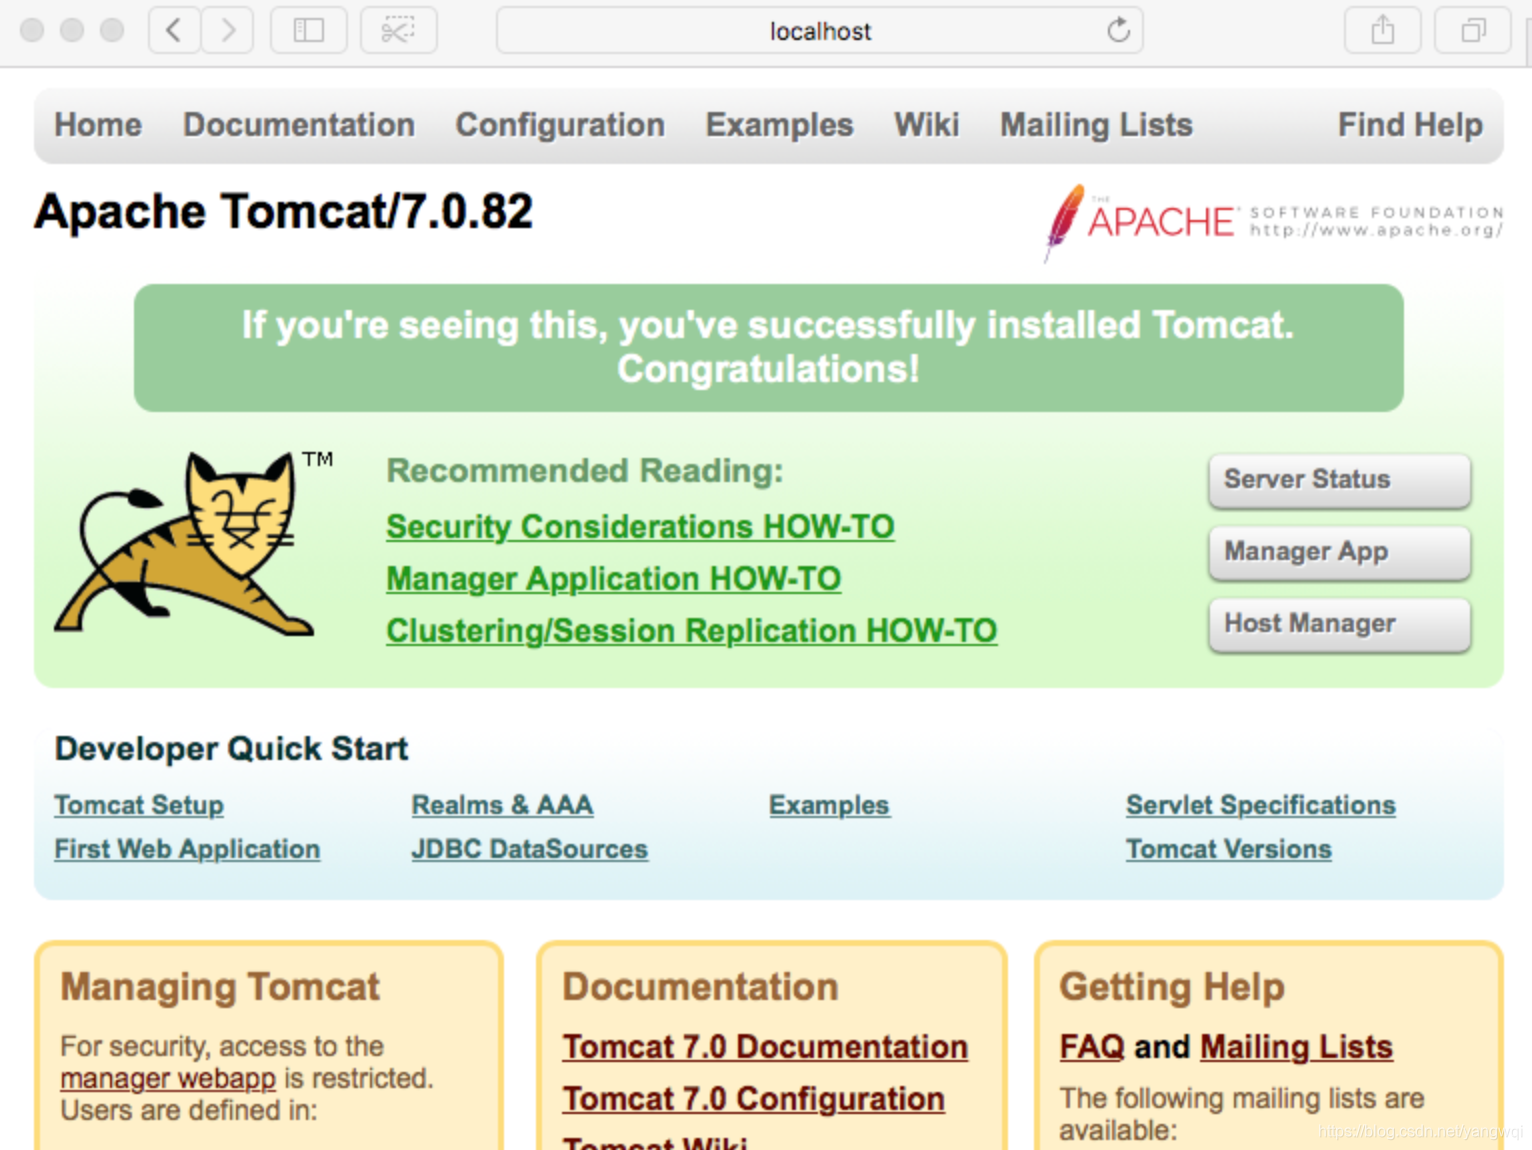The height and width of the screenshot is (1150, 1532).
Task: Click inside the localhost address bar
Action: [x=820, y=31]
